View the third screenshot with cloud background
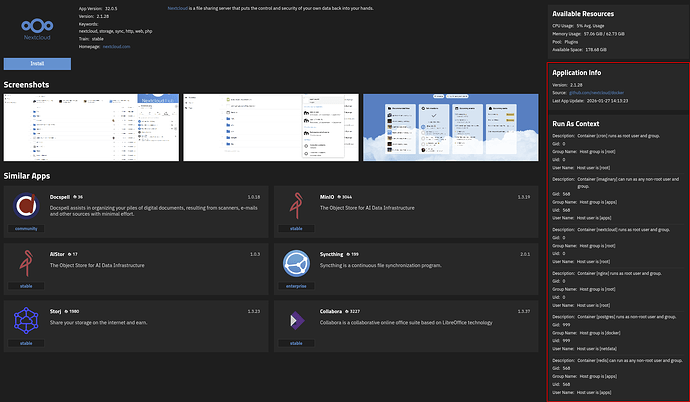This screenshot has height=402, width=690. tap(451, 127)
